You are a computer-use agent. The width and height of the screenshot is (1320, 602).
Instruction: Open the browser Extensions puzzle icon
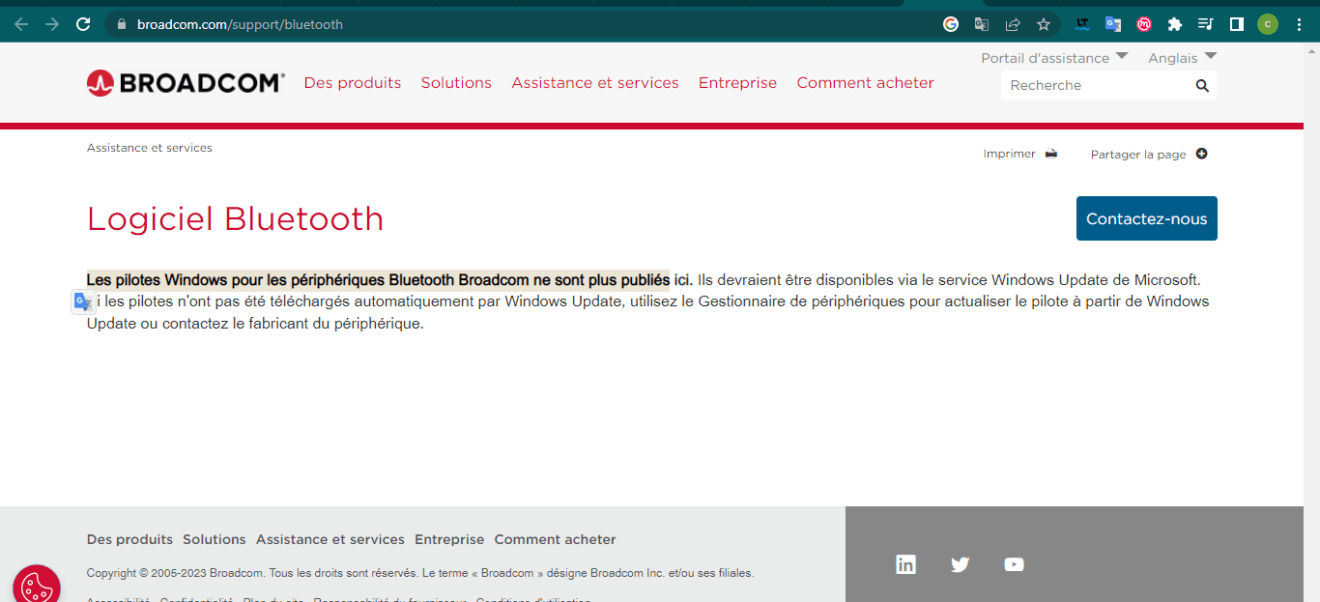pos(1175,23)
